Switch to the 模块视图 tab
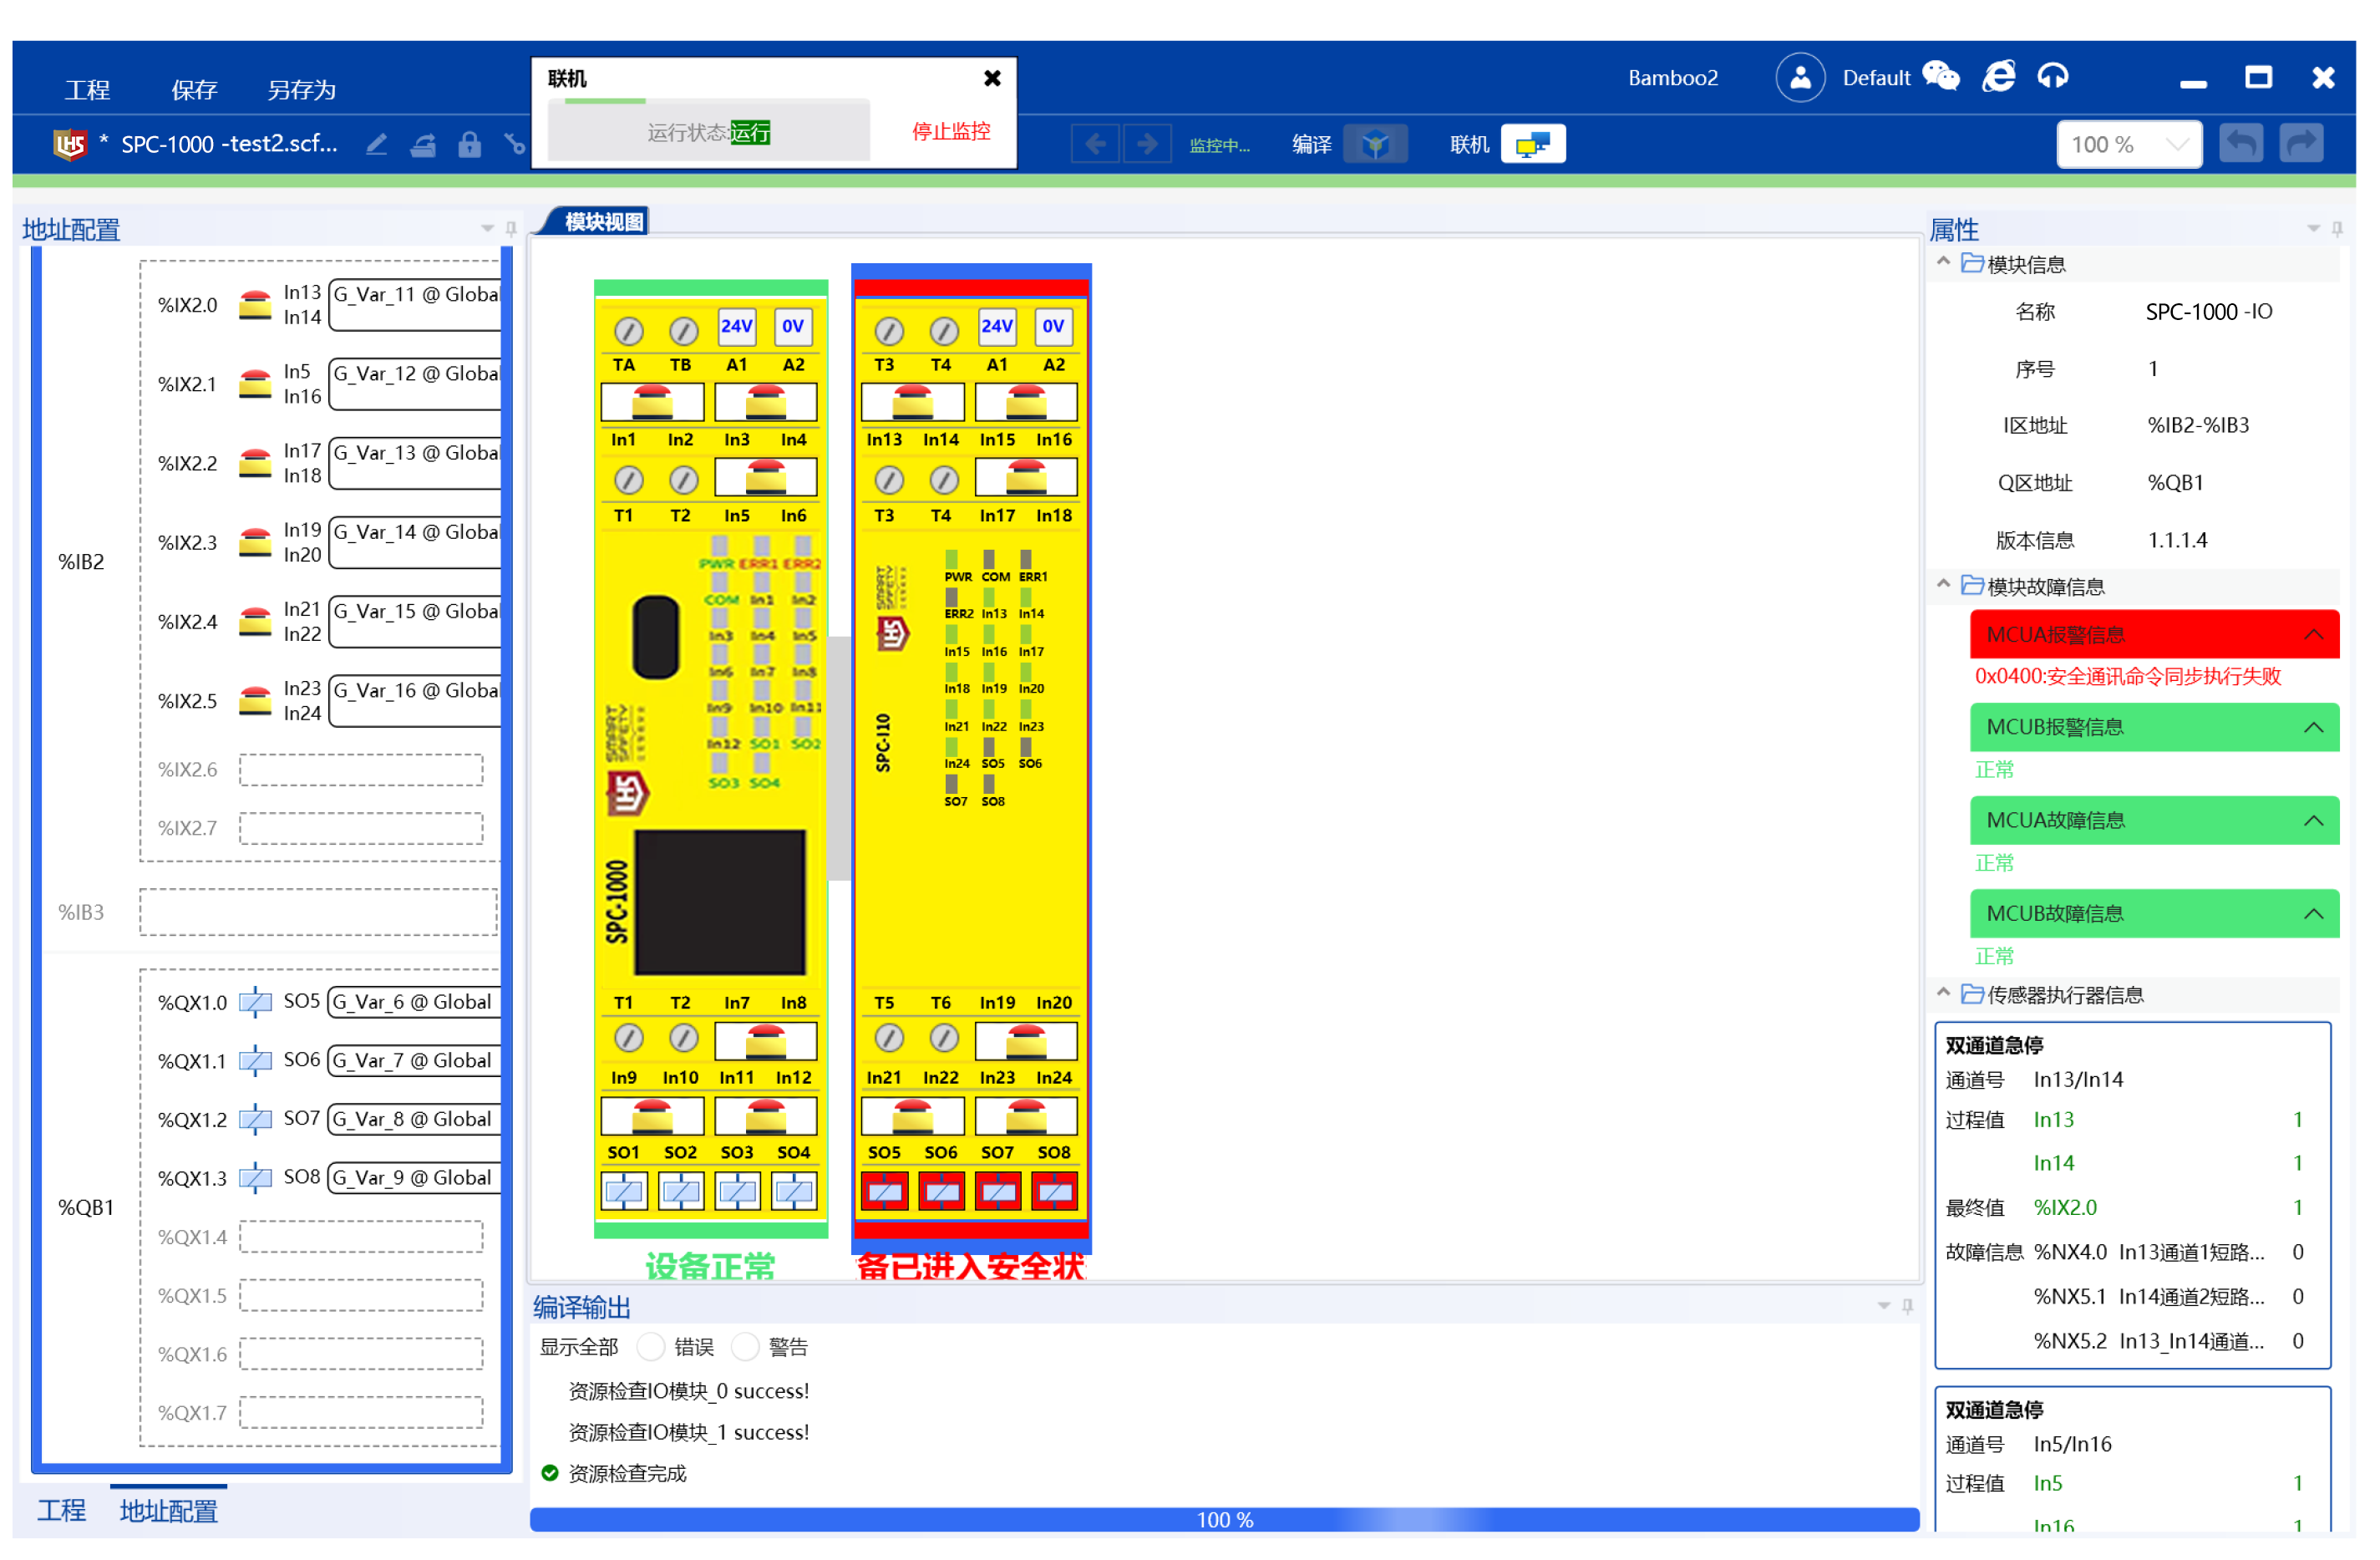2380x1560 pixels. coord(606,222)
